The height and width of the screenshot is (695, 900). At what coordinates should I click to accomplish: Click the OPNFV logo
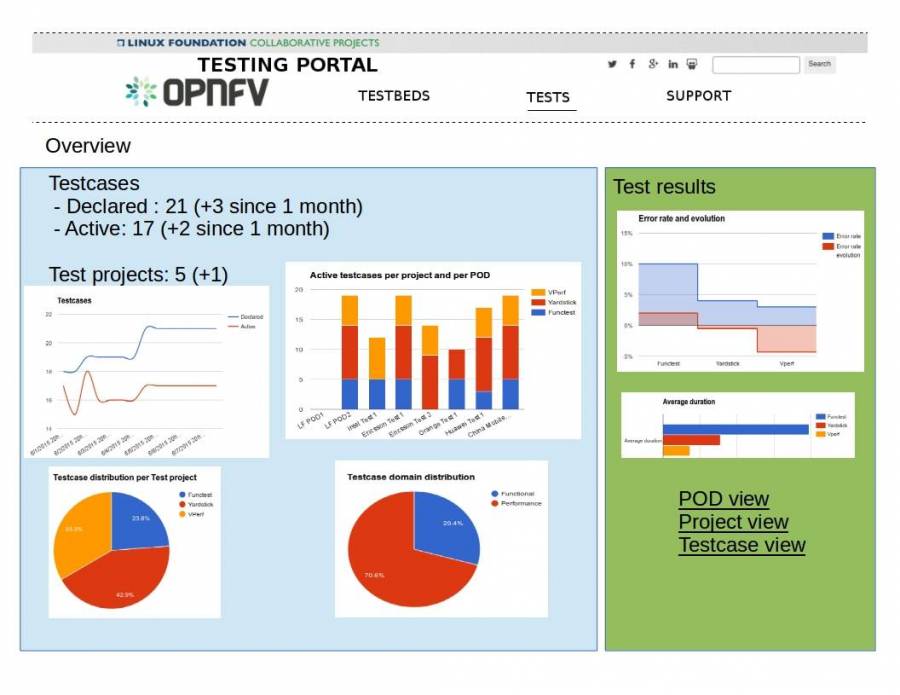coord(197,92)
